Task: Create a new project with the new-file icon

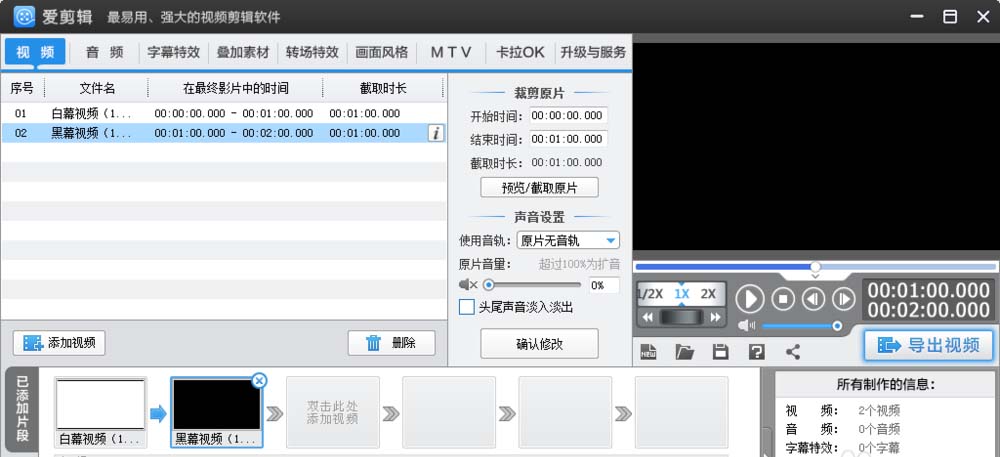Action: [649, 351]
